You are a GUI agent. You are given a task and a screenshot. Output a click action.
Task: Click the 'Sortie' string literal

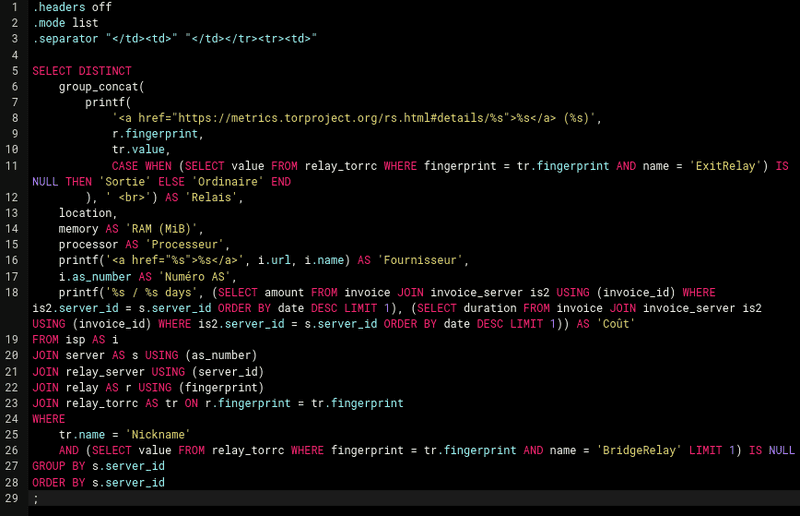(125, 182)
